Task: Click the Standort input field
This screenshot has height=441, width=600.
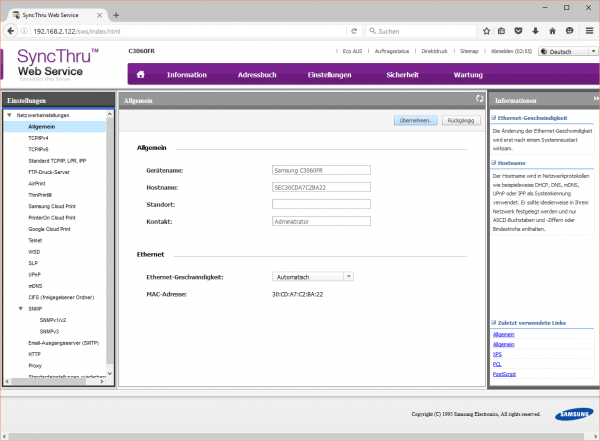Action: 320,204
